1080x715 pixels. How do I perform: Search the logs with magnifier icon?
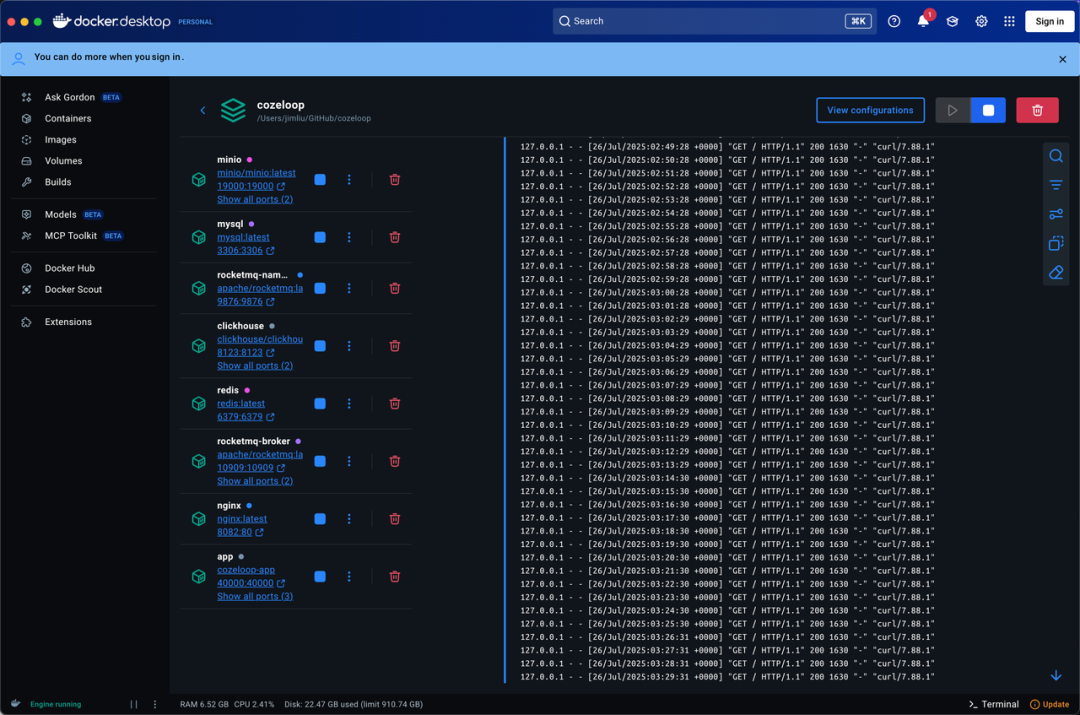(x=1056, y=156)
